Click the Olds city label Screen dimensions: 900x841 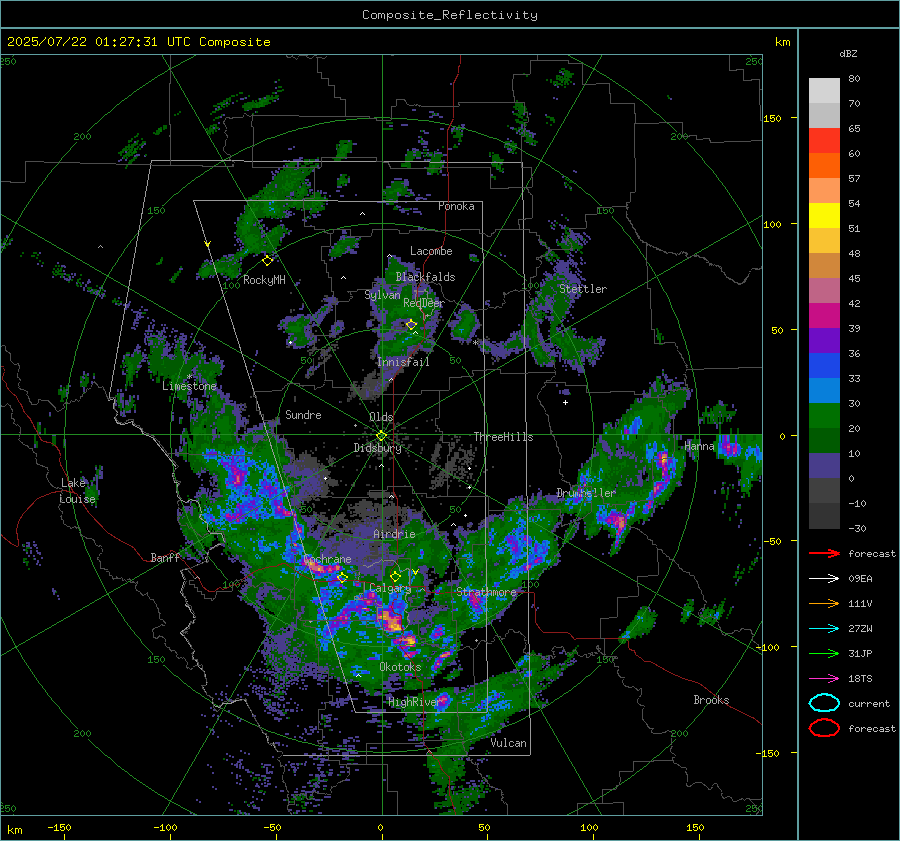tap(381, 417)
